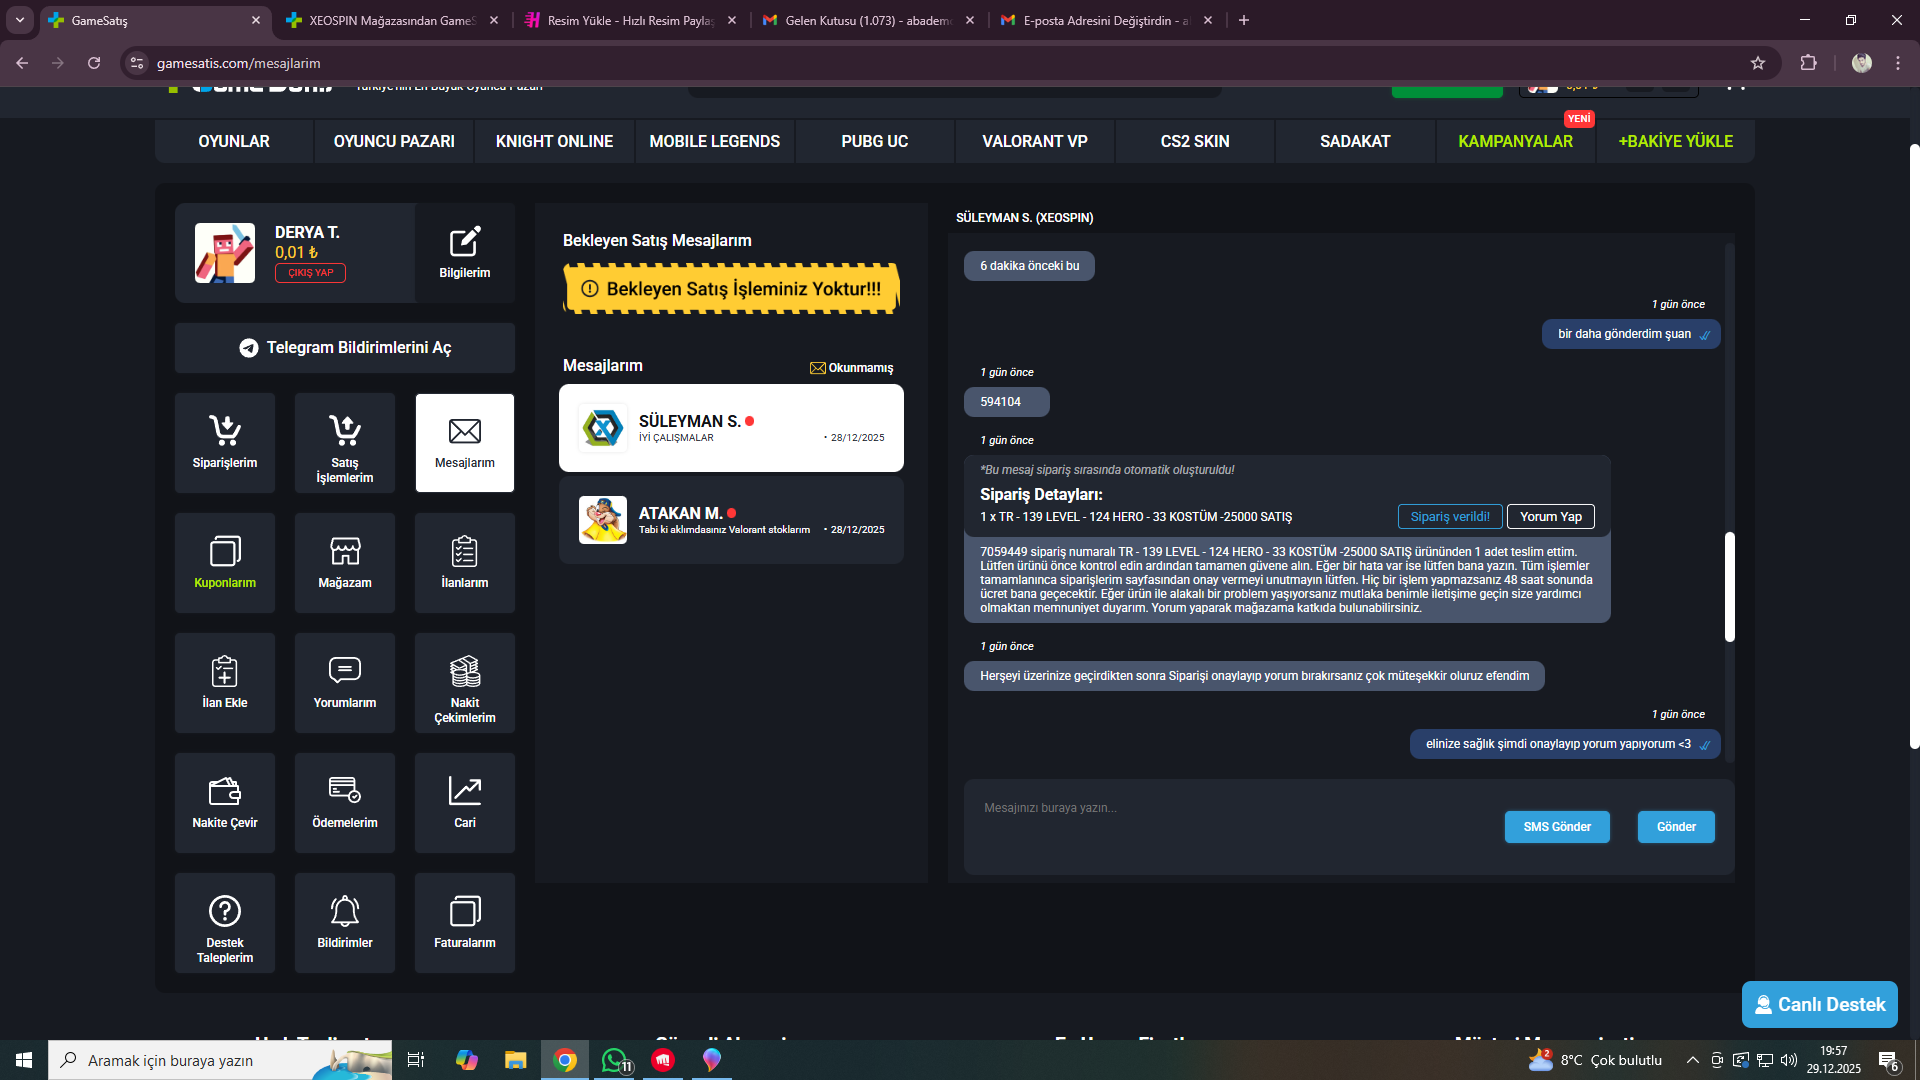
Task: Go to VALORANT VP menu item
Action: (x=1035, y=141)
